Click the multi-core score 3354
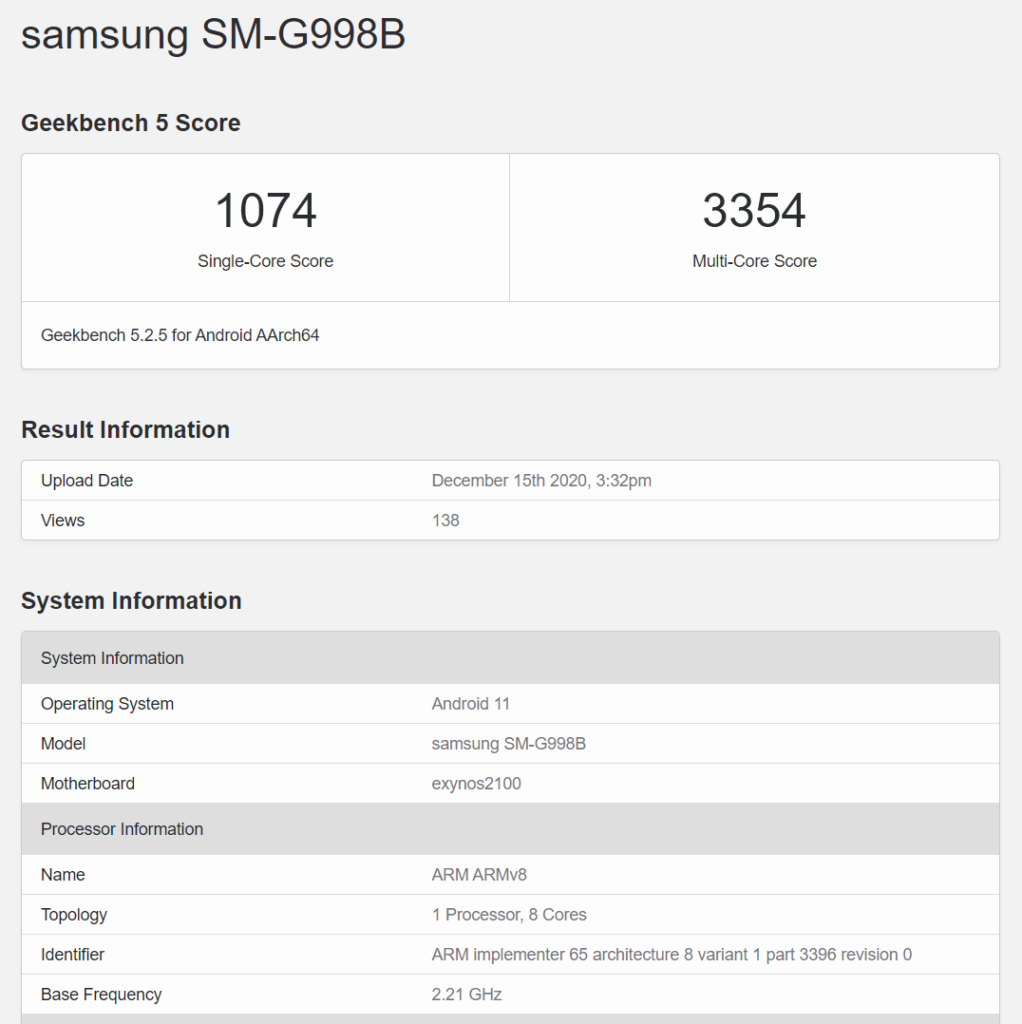Viewport: 1022px width, 1024px height. tap(754, 210)
